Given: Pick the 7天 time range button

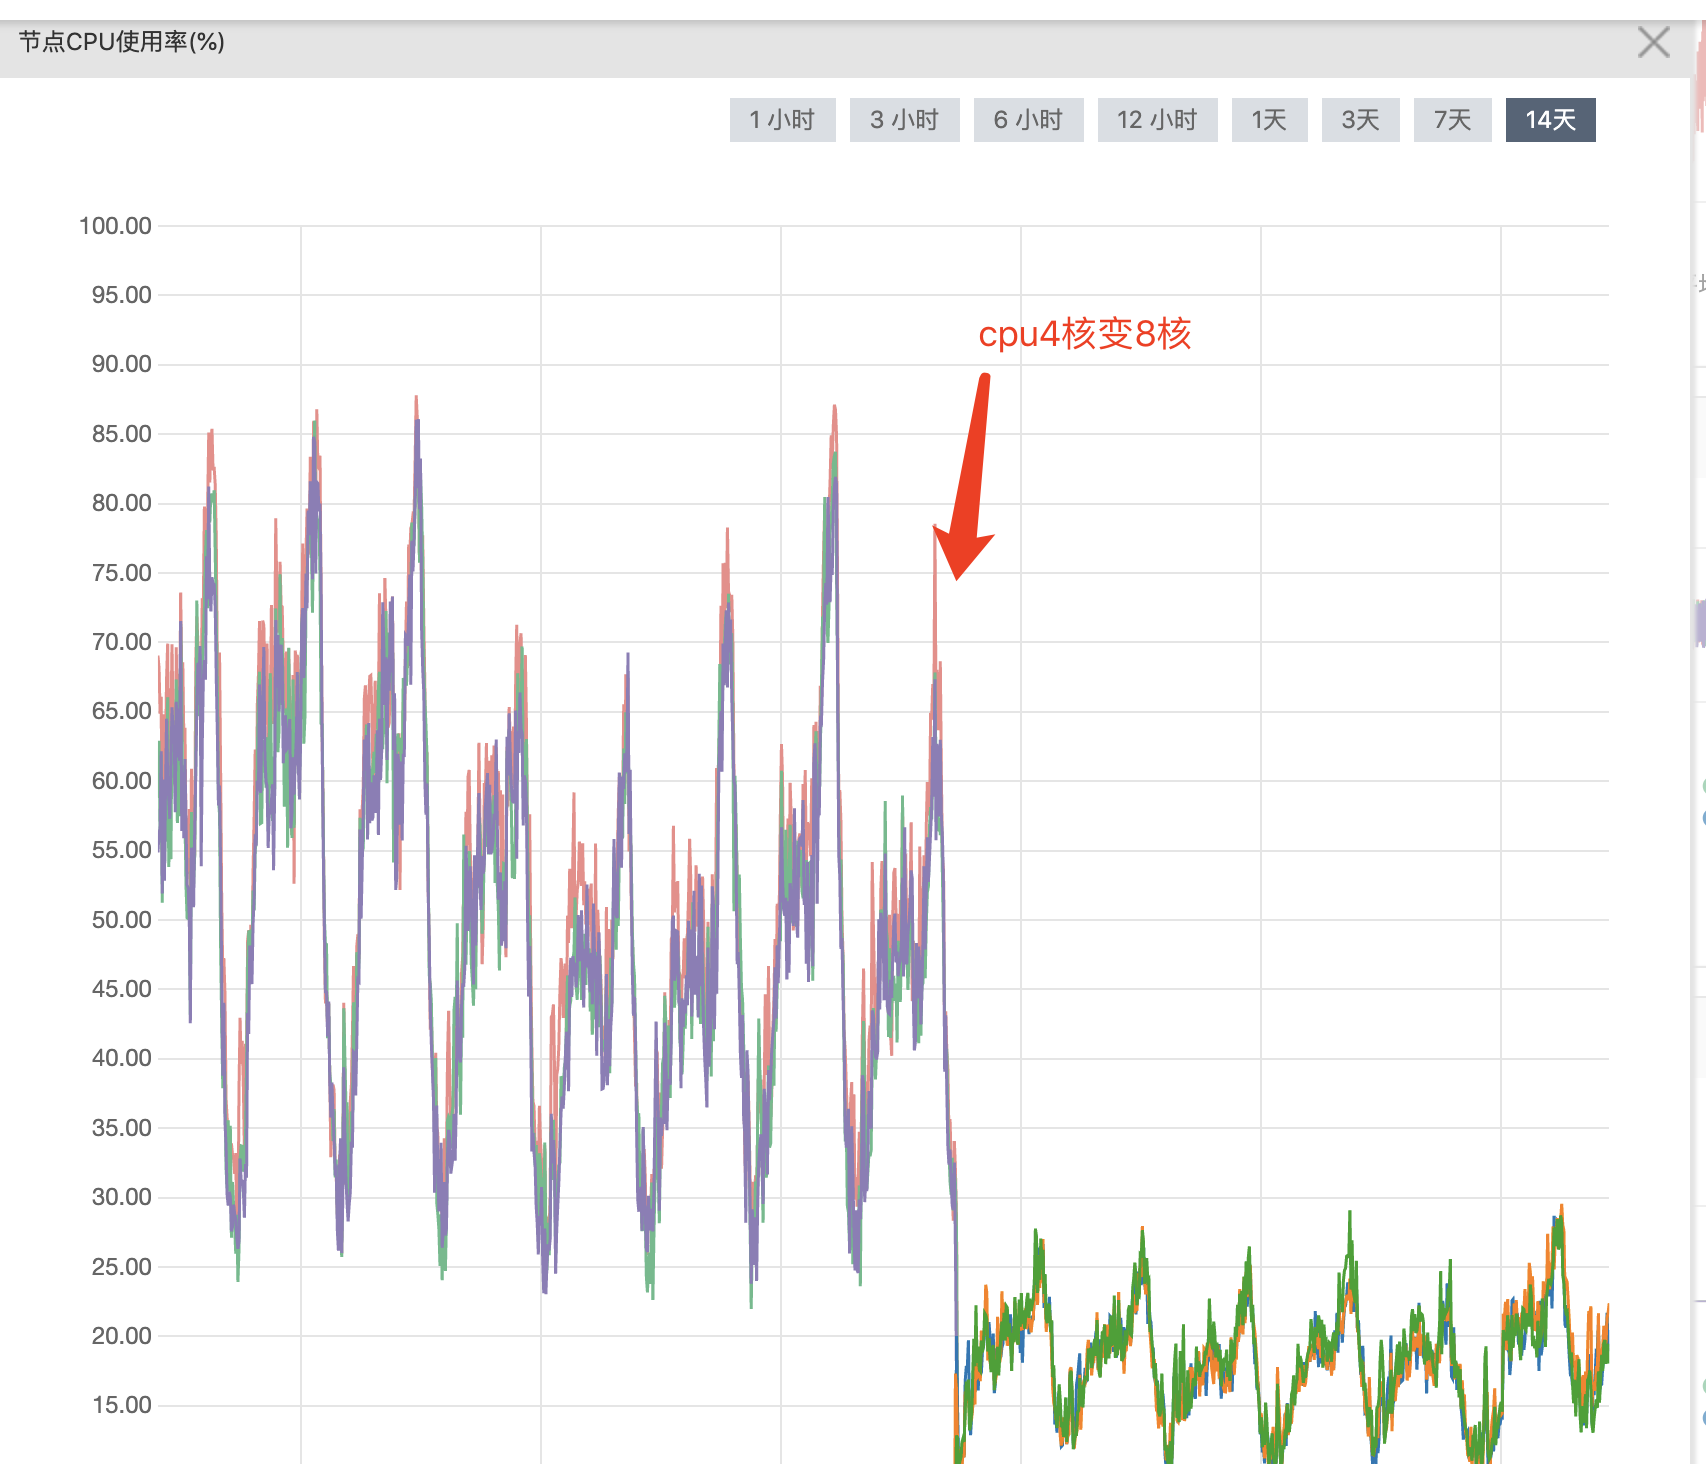Looking at the screenshot, I should 1452,120.
